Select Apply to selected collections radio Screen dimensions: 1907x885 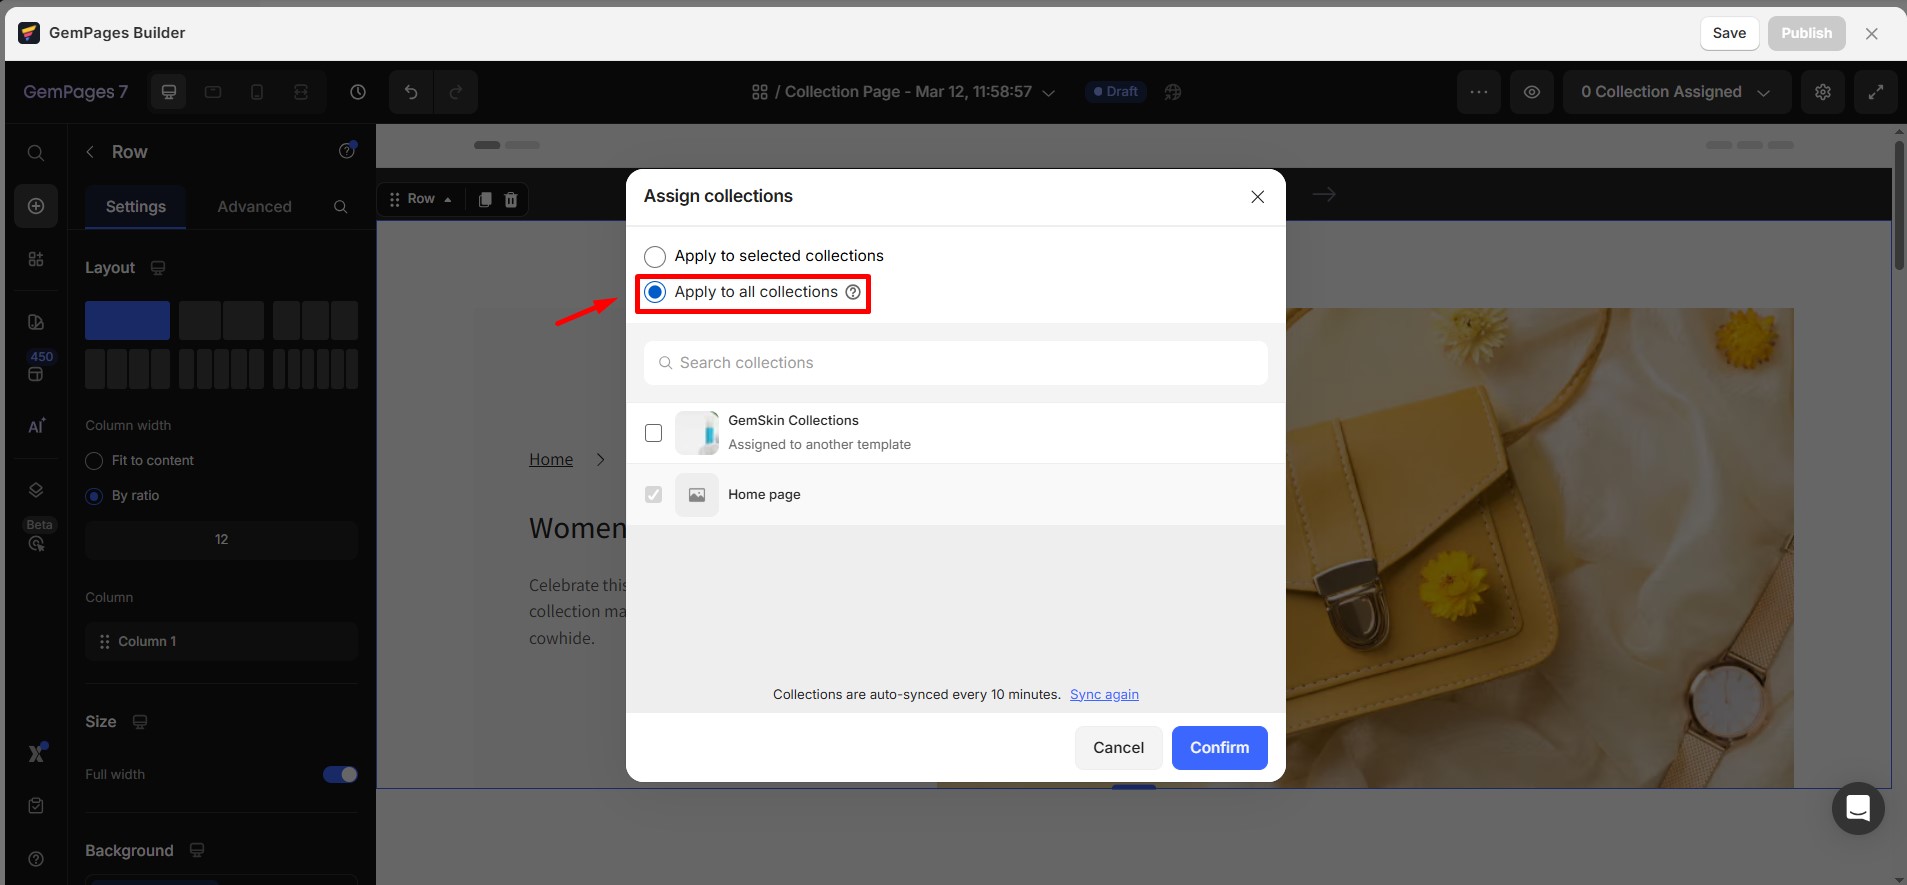[x=655, y=256]
